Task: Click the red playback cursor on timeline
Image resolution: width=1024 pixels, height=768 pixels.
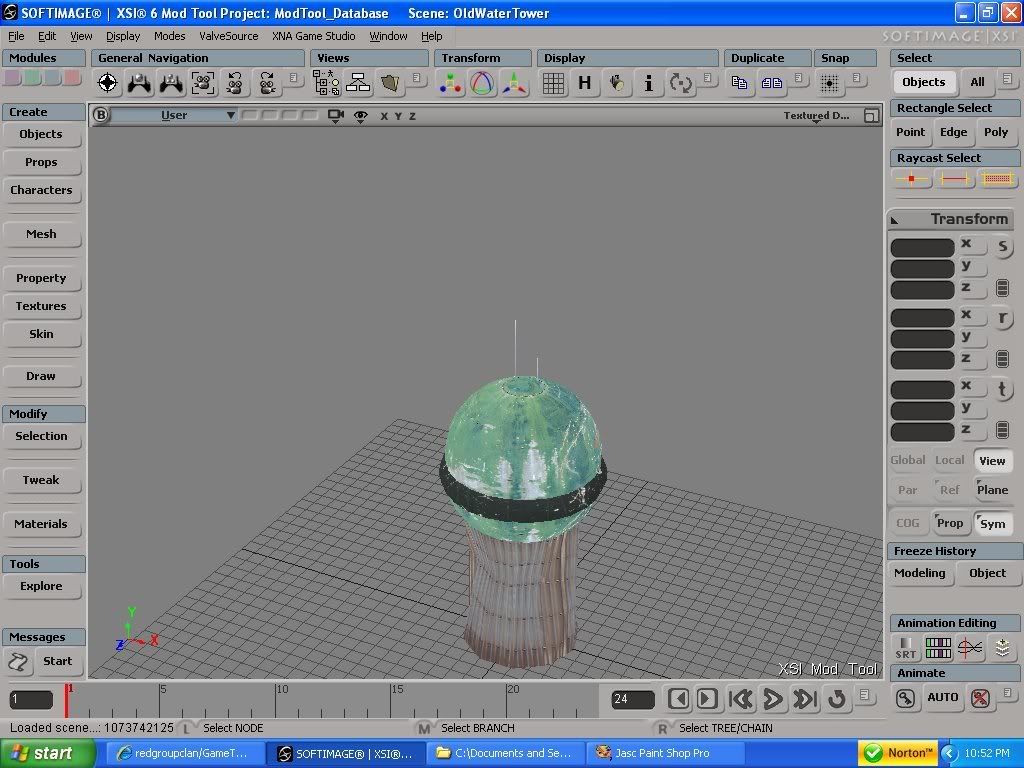Action: coord(66,701)
